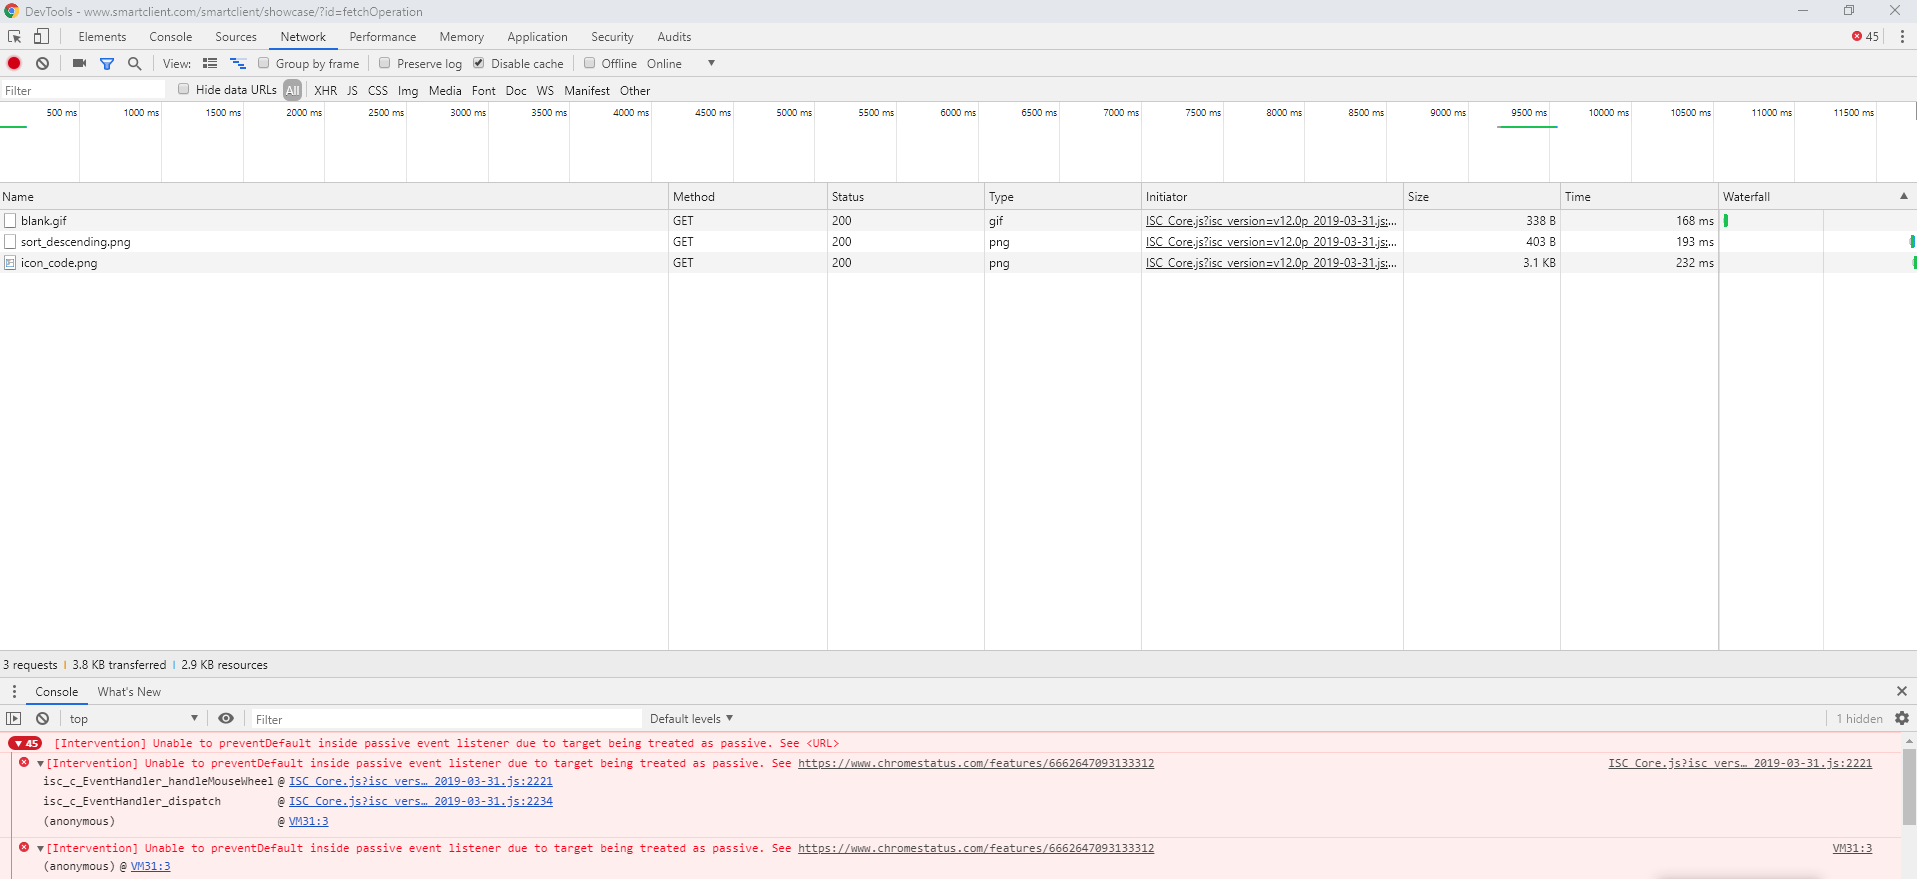Viewport: 1917px width, 879px height.
Task: Open the network search magnifier
Action: click(x=135, y=63)
